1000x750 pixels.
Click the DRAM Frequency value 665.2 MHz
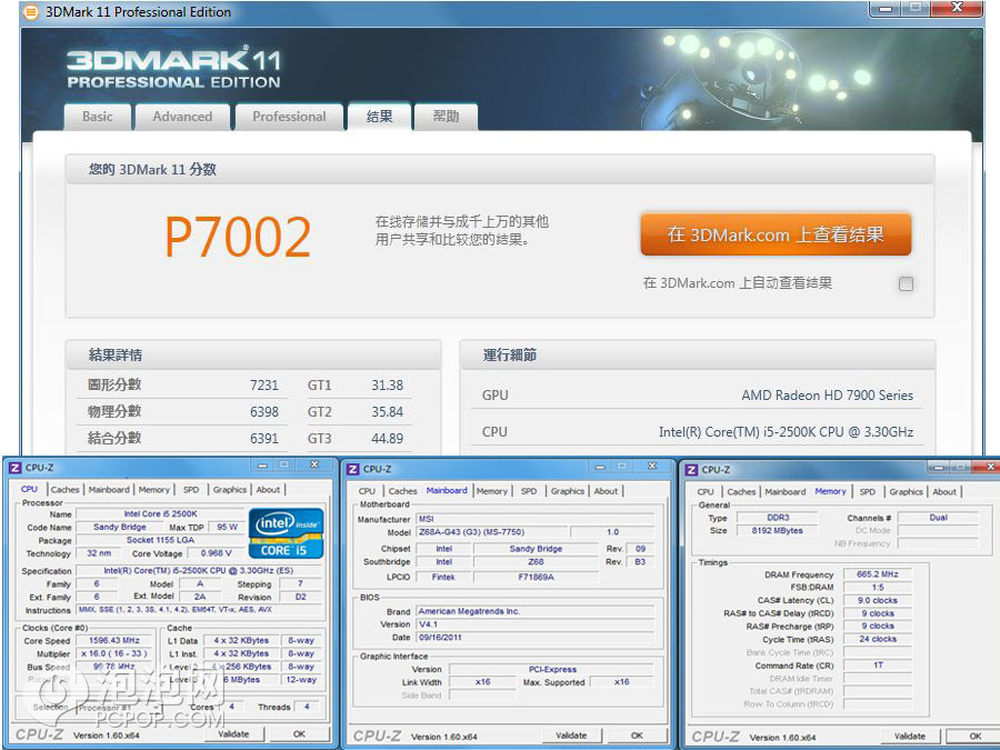pyautogui.click(x=878, y=574)
